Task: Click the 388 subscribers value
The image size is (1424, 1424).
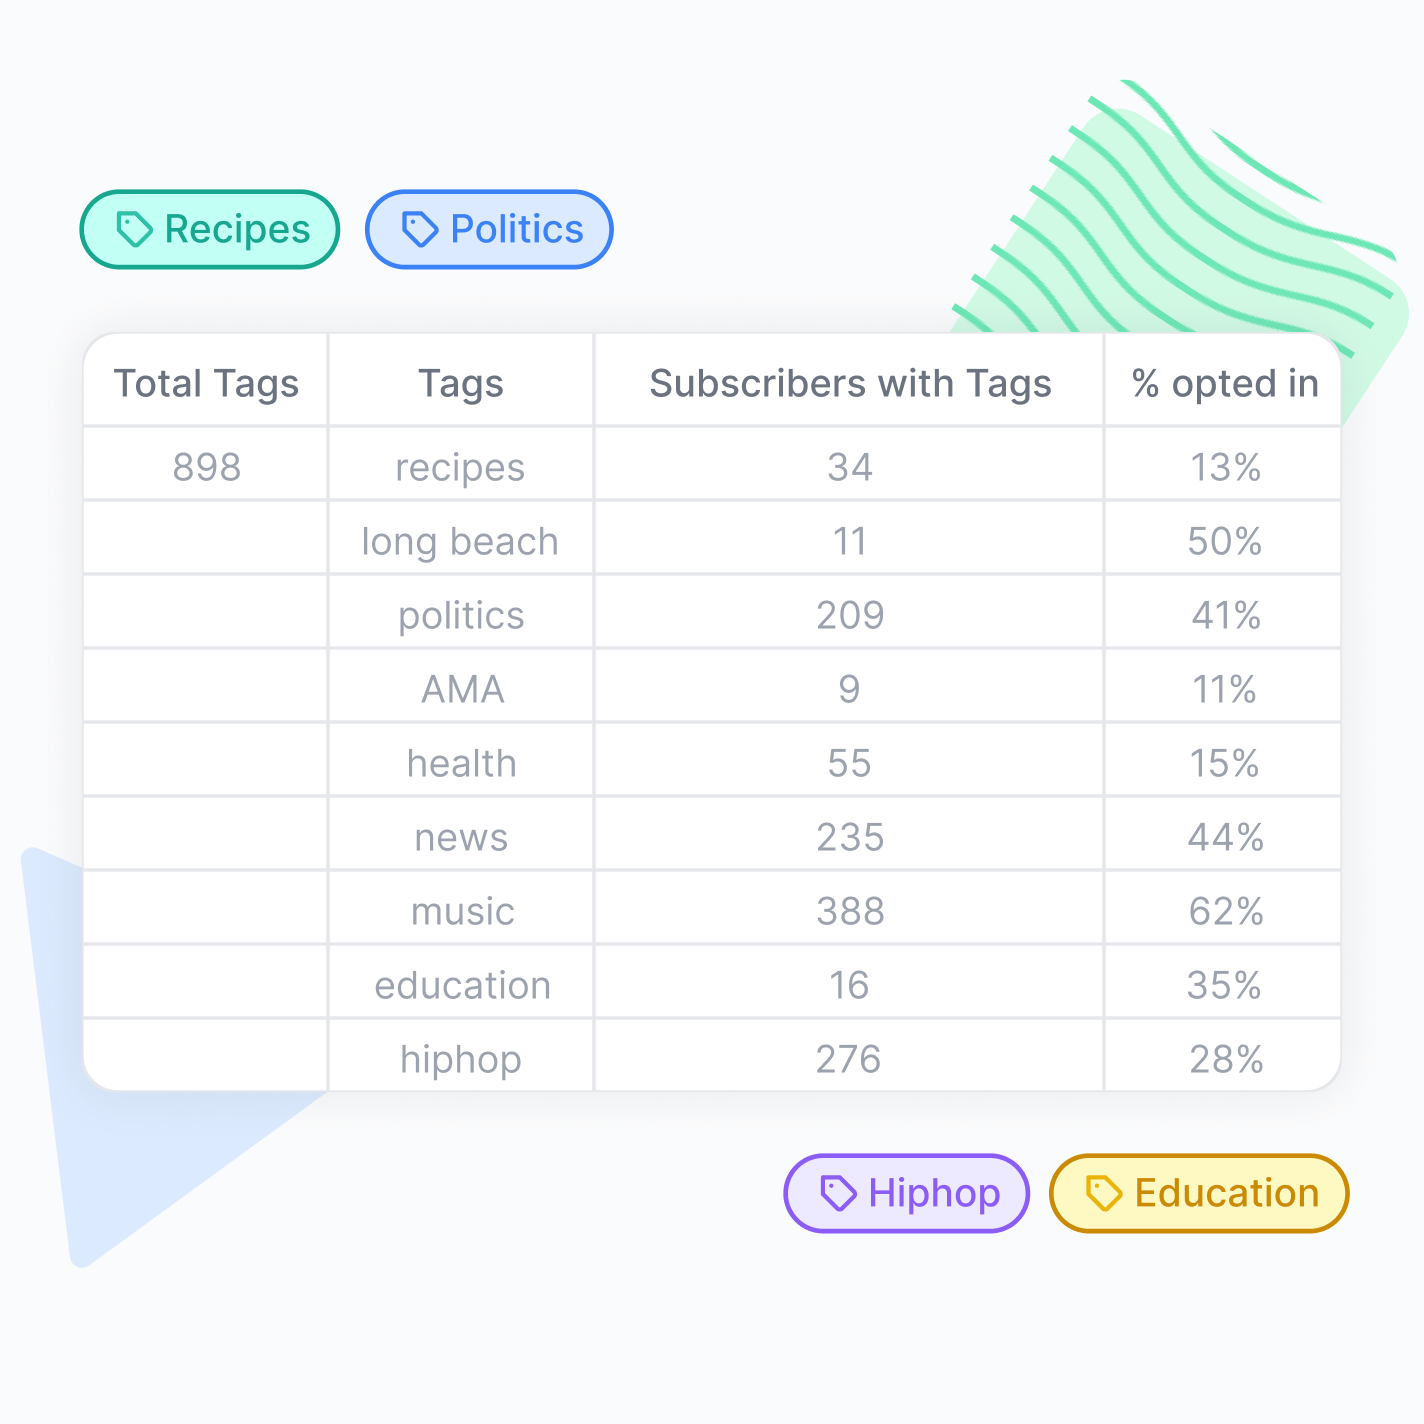Action: [850, 911]
